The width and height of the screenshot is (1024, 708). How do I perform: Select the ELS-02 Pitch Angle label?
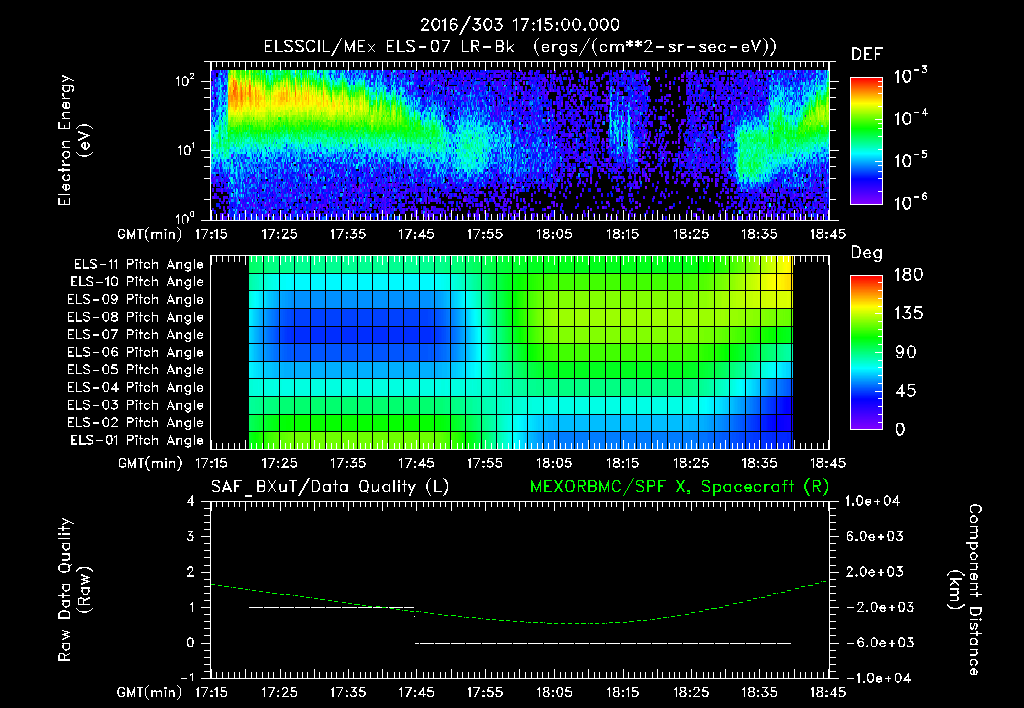click(135, 423)
